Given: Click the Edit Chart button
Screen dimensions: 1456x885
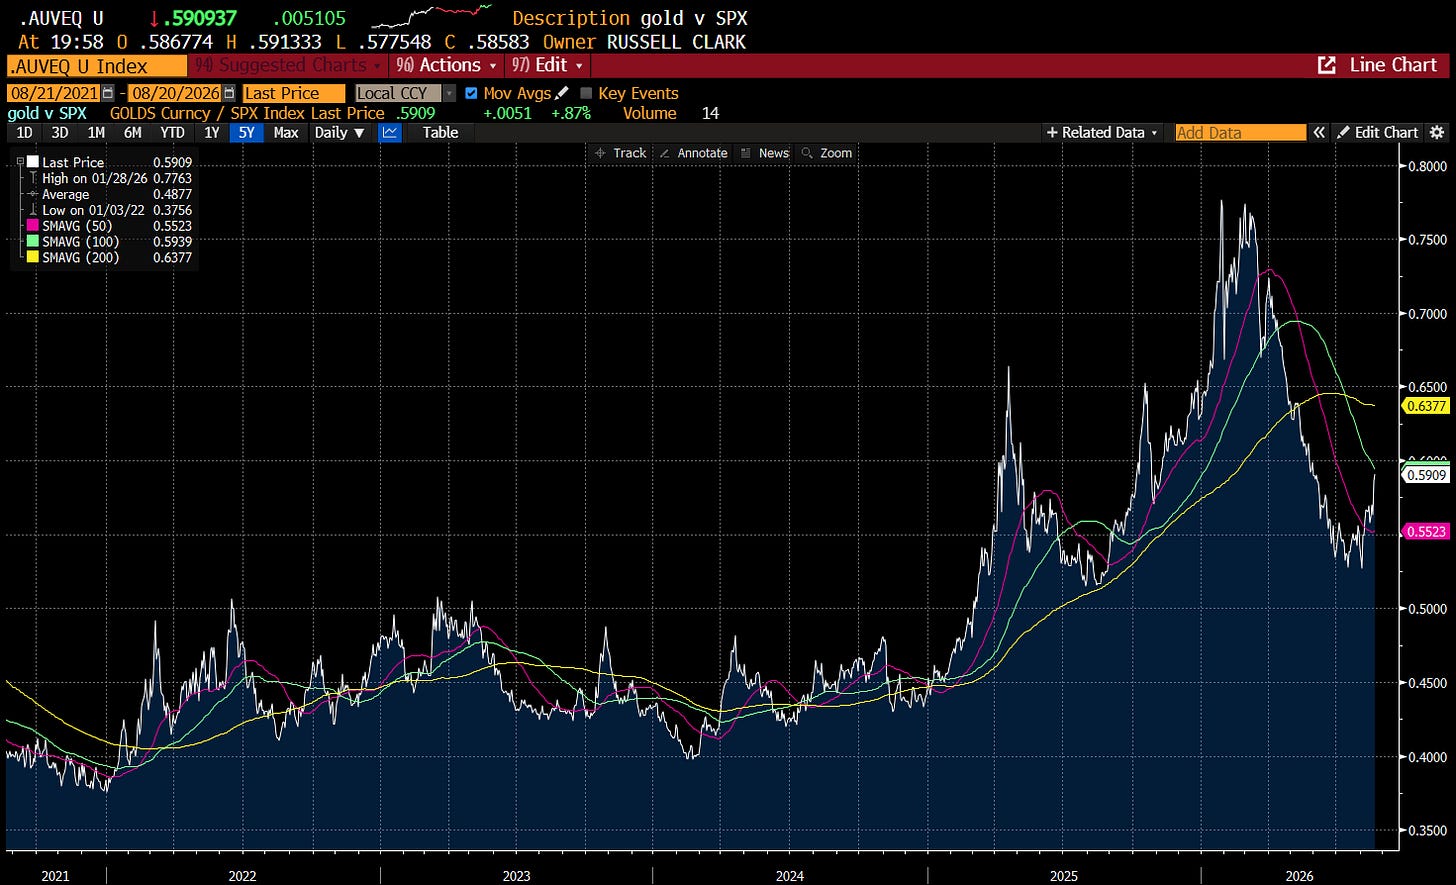Looking at the screenshot, I should [1378, 132].
